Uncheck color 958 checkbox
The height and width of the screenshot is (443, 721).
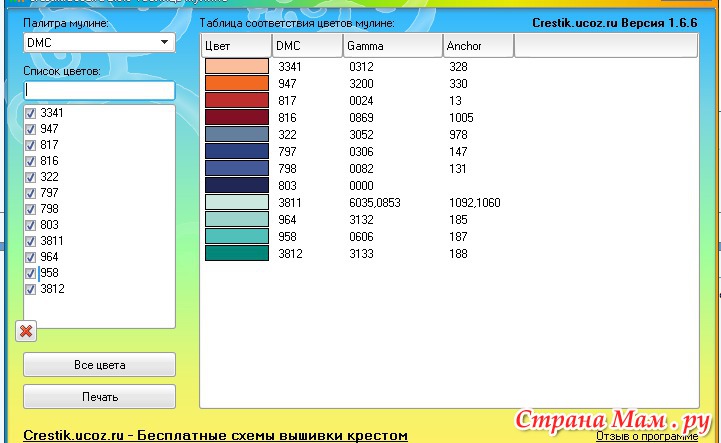(x=30, y=273)
